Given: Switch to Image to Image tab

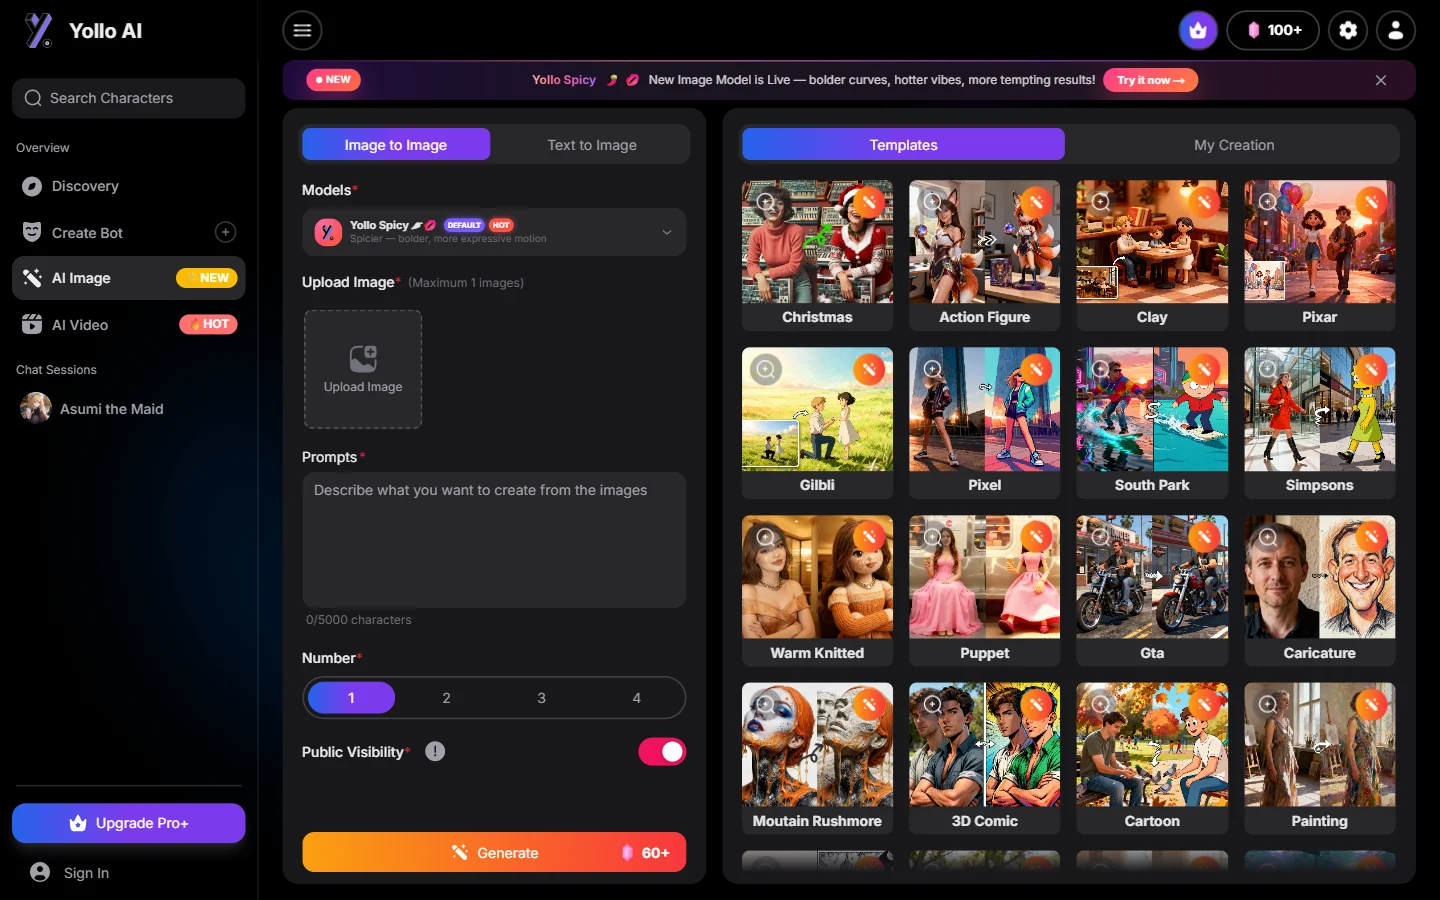Looking at the screenshot, I should [396, 144].
